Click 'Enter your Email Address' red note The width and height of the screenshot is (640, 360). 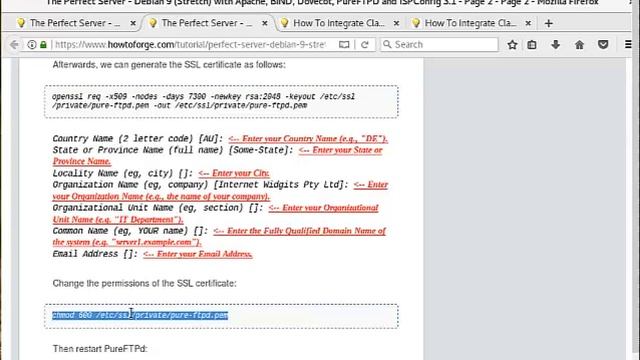click(x=198, y=254)
